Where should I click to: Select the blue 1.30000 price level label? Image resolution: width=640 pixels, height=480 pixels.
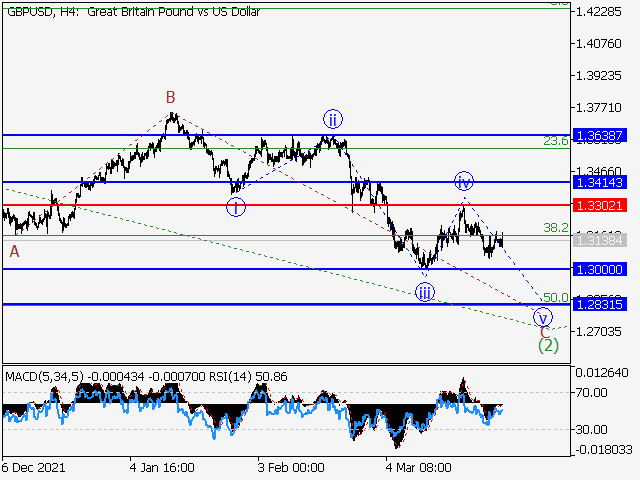coord(600,269)
